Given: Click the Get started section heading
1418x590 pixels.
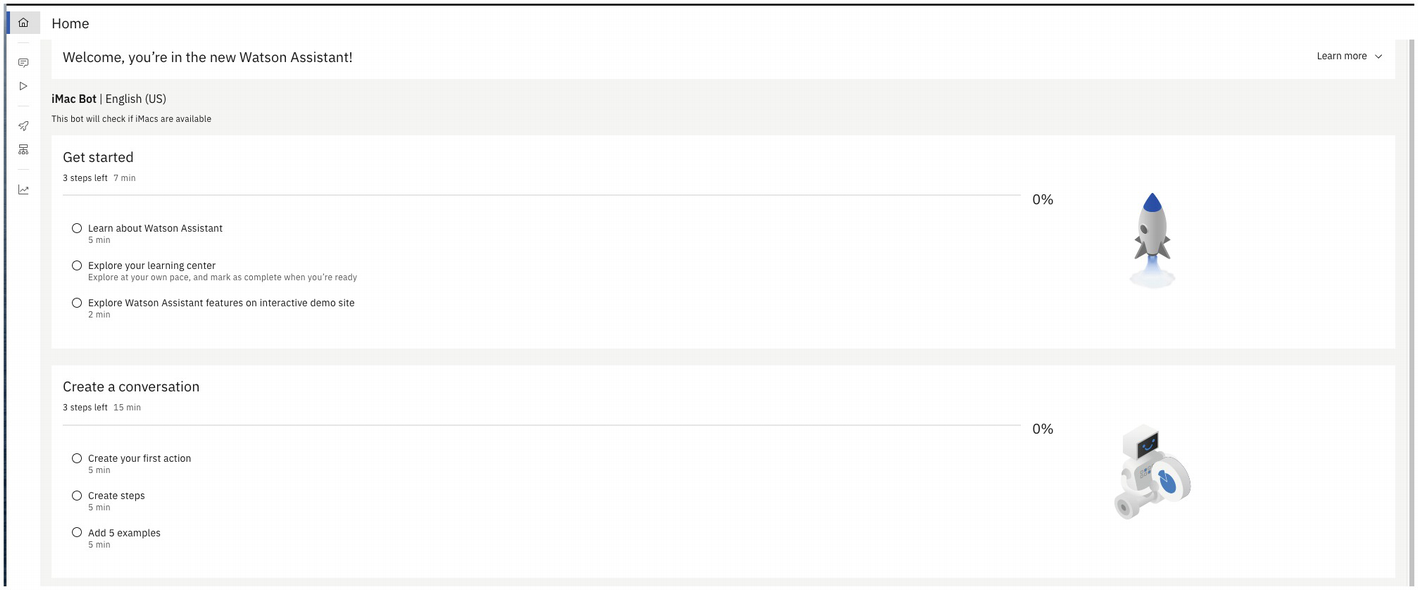Looking at the screenshot, I should [98, 157].
